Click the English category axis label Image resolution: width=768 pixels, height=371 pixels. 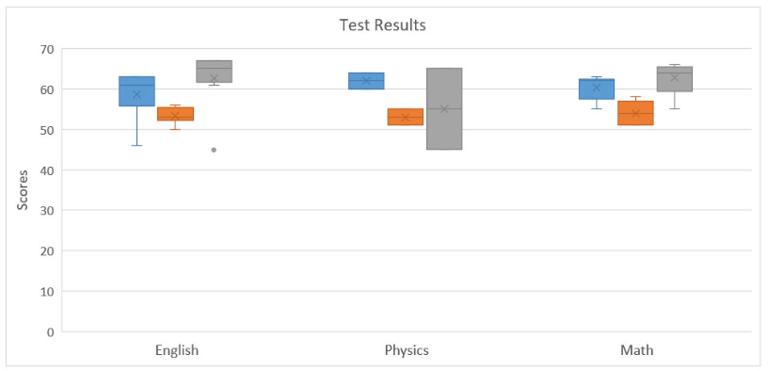point(177,351)
